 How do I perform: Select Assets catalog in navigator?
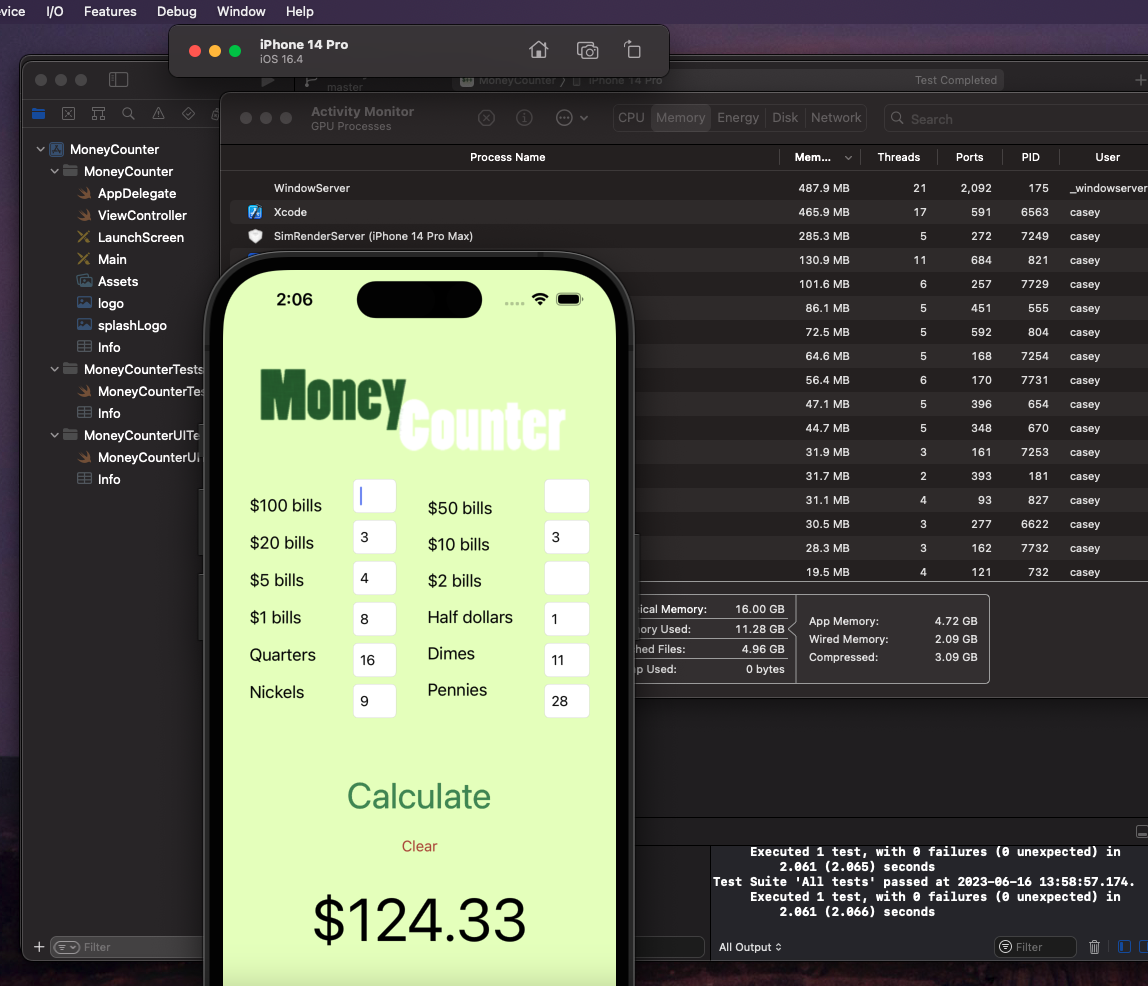(x=118, y=281)
